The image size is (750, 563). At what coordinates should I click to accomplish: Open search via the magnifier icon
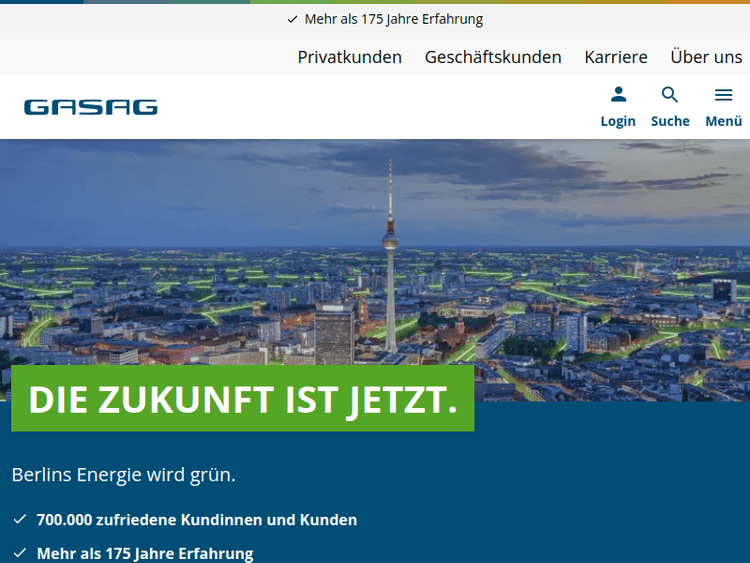(670, 95)
